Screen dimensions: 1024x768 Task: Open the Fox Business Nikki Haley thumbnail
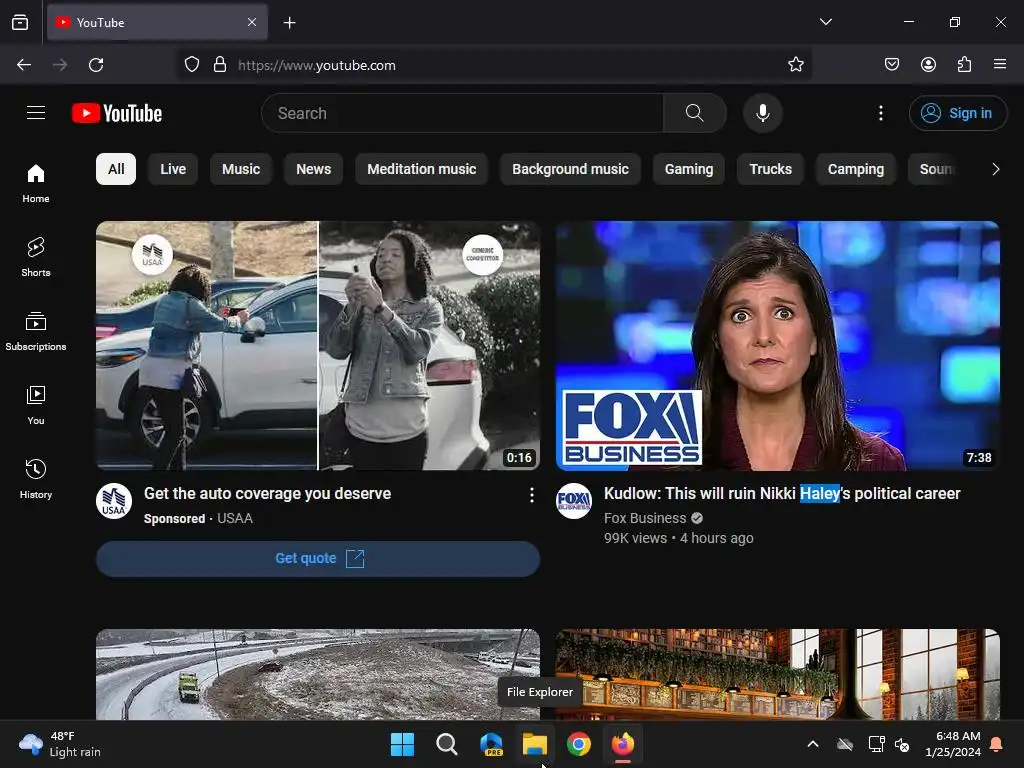[778, 345]
